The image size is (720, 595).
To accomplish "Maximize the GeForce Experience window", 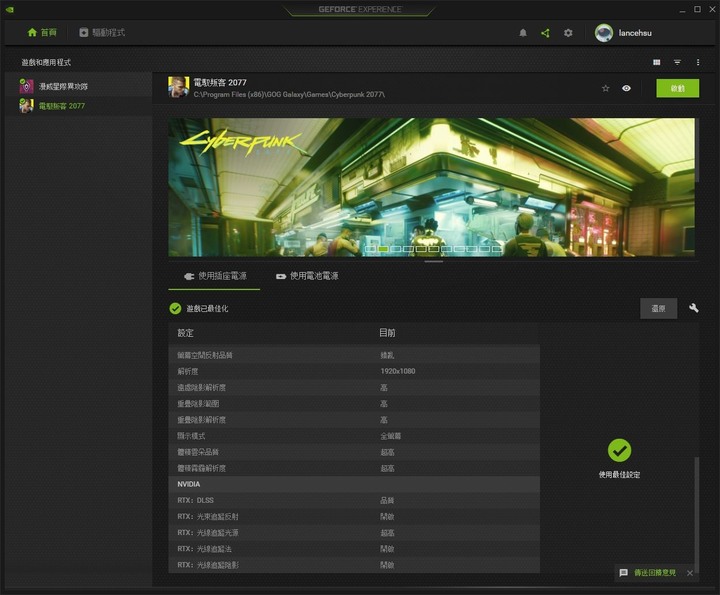I will 698,9.
